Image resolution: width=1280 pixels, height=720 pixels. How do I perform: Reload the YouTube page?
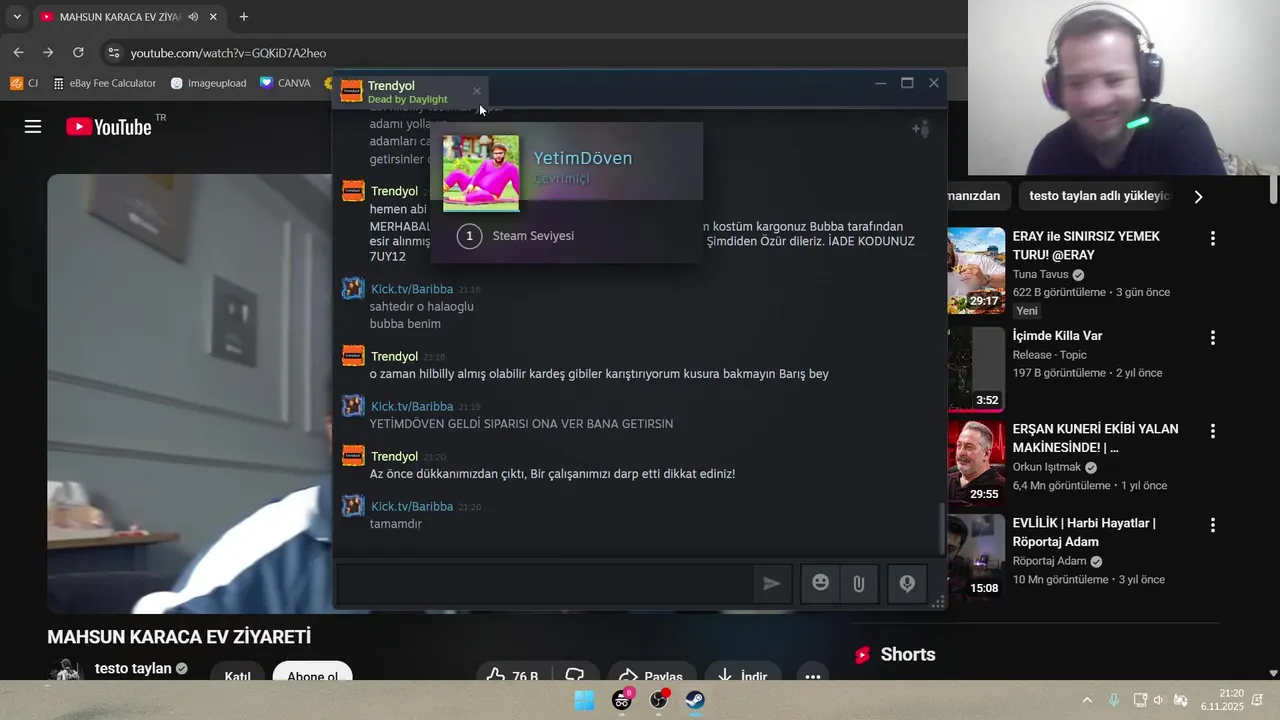point(78,53)
